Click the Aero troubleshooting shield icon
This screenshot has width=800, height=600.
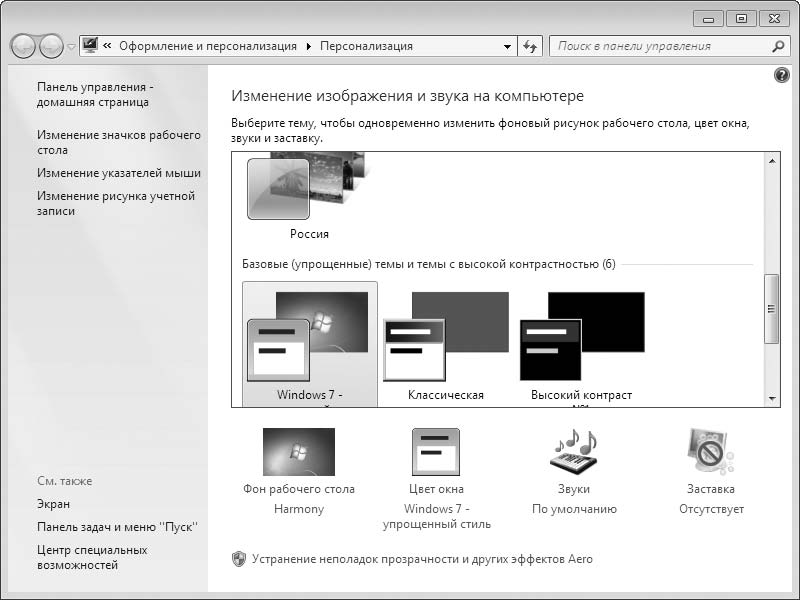coord(238,559)
